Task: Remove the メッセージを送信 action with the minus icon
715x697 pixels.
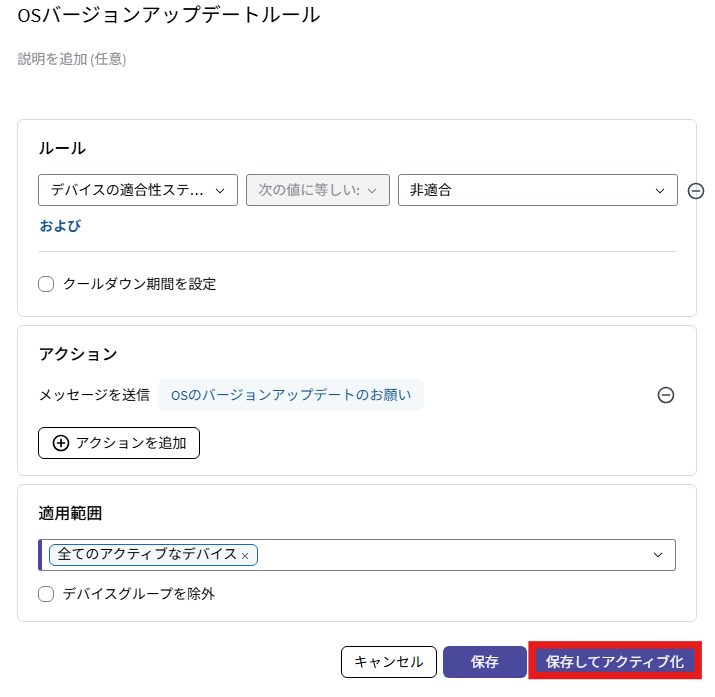Action: pyautogui.click(x=665, y=395)
